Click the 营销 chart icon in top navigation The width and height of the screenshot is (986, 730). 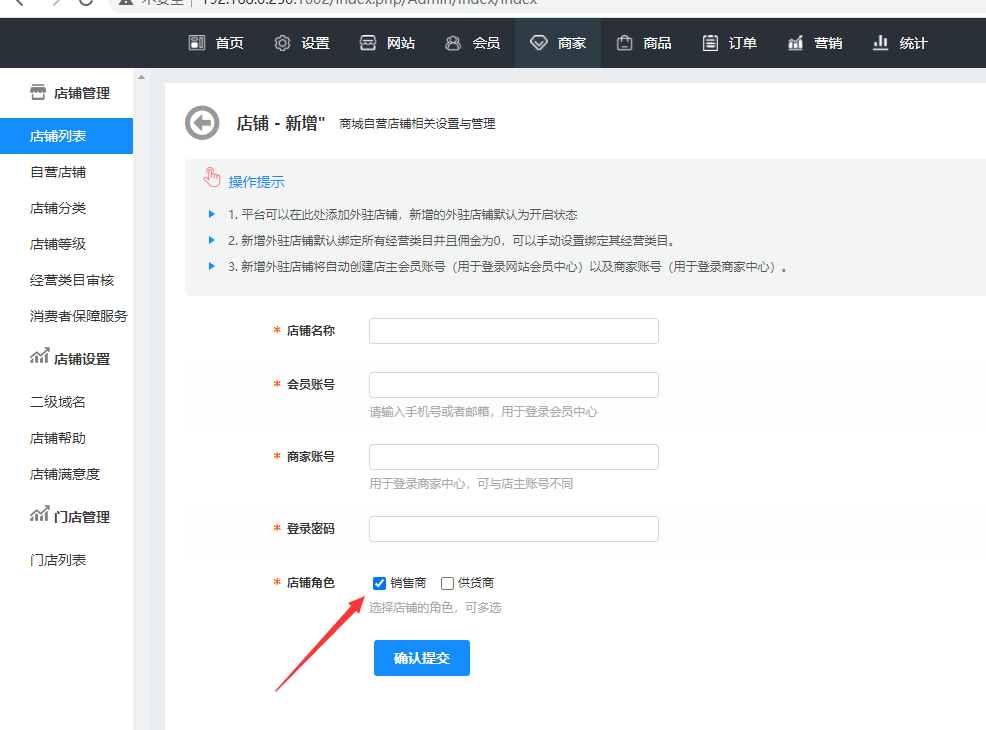tap(796, 43)
